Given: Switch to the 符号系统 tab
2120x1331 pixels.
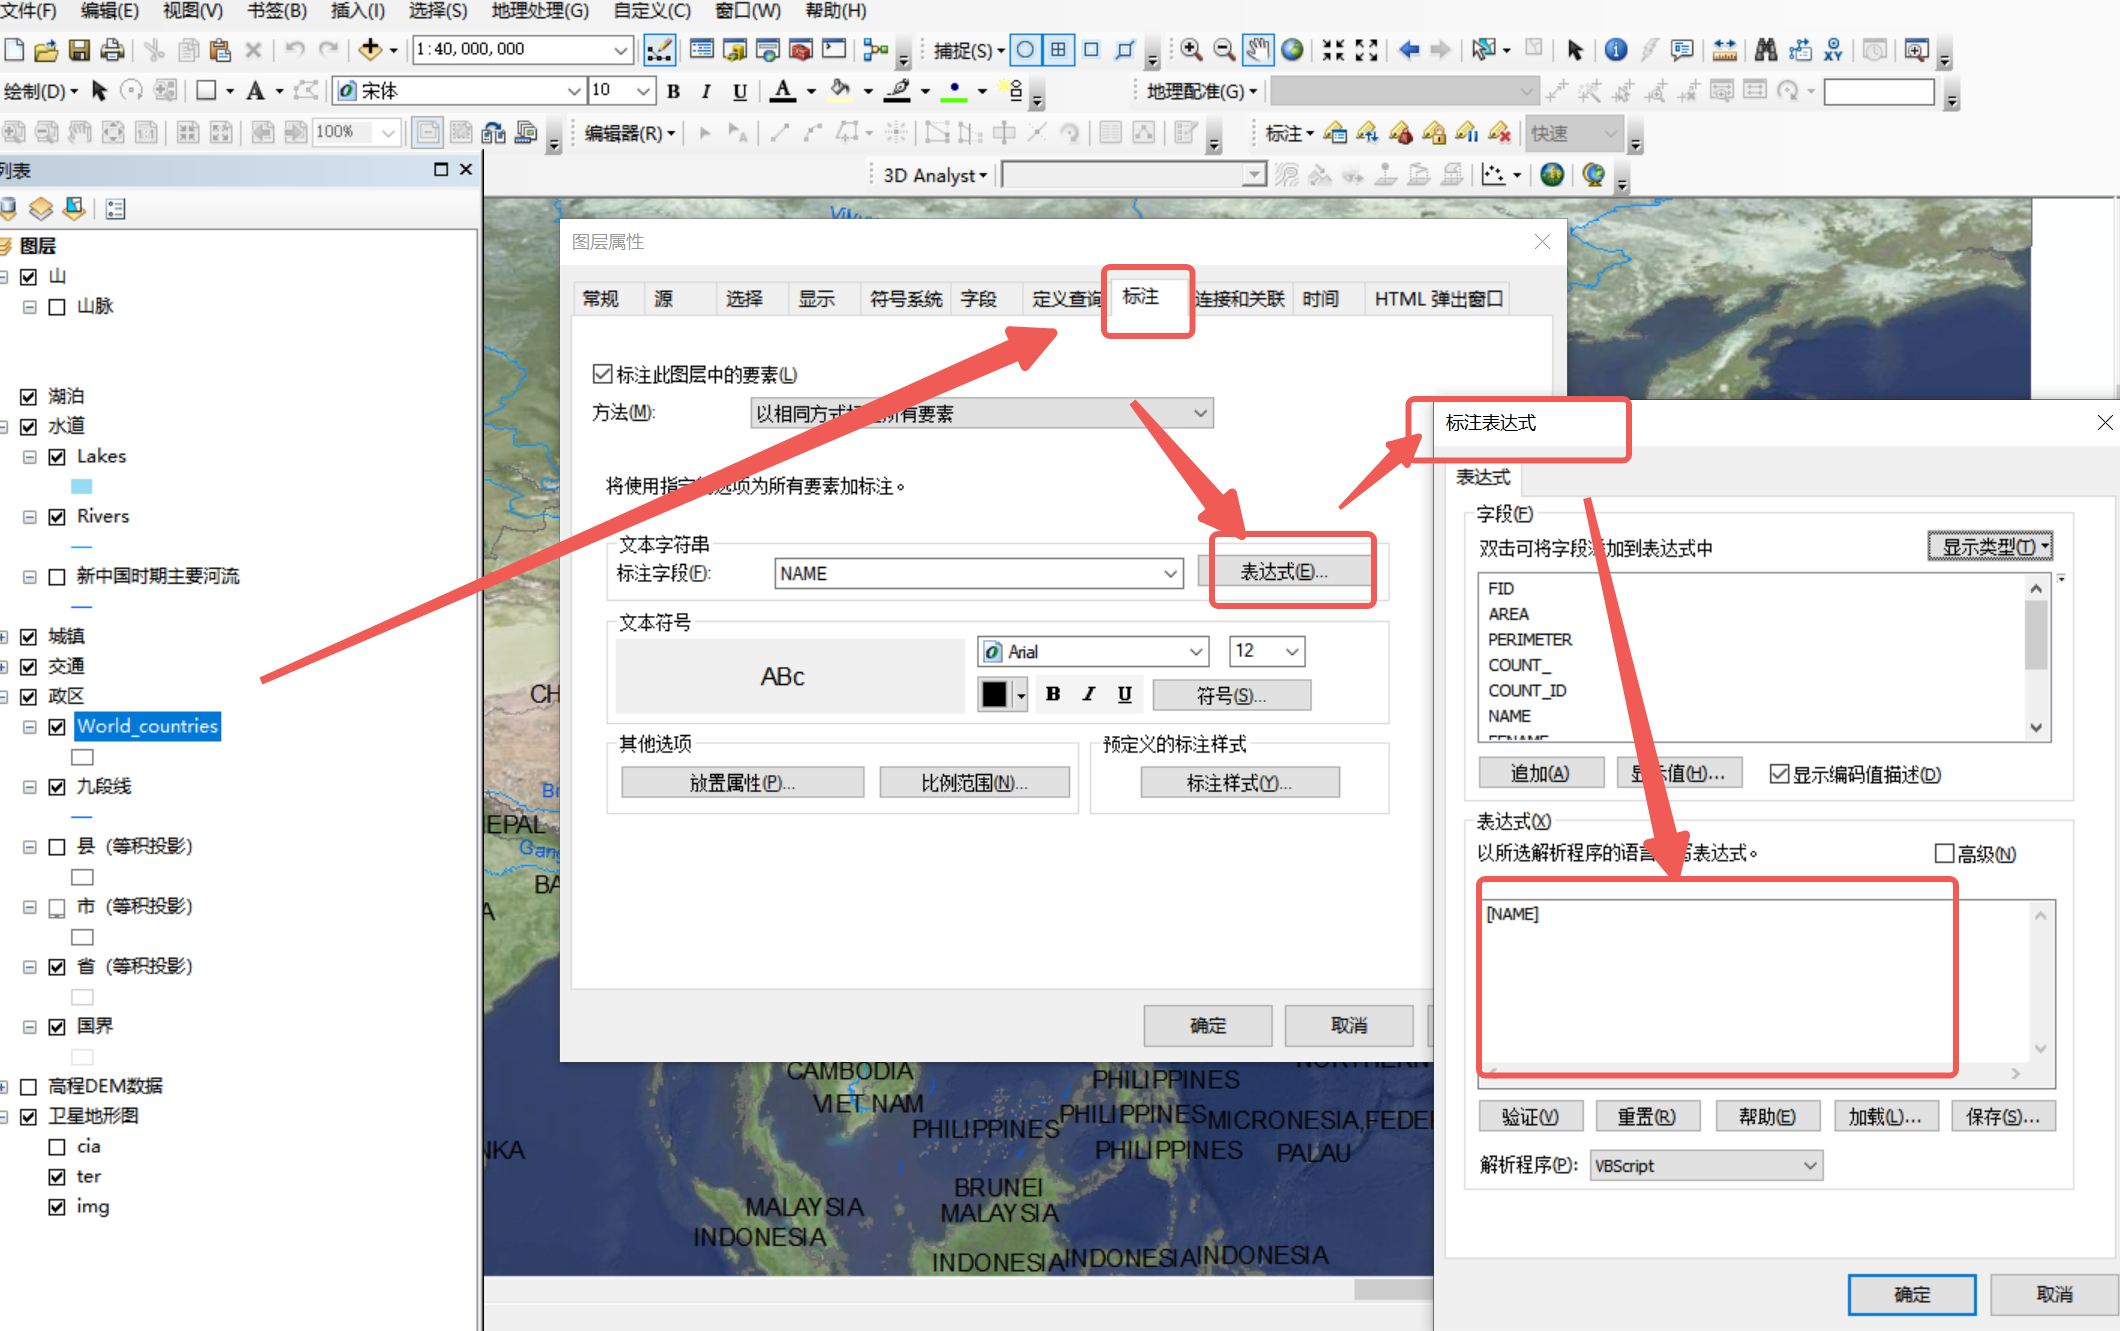Looking at the screenshot, I should (x=905, y=298).
